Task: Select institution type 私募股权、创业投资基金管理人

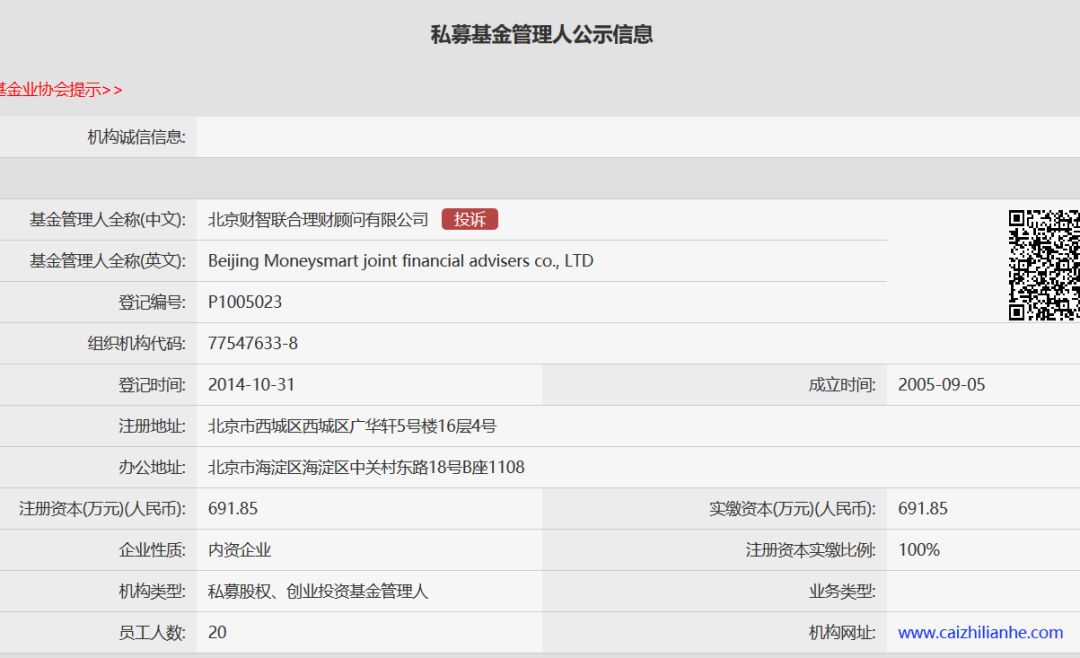Action: pos(318,591)
